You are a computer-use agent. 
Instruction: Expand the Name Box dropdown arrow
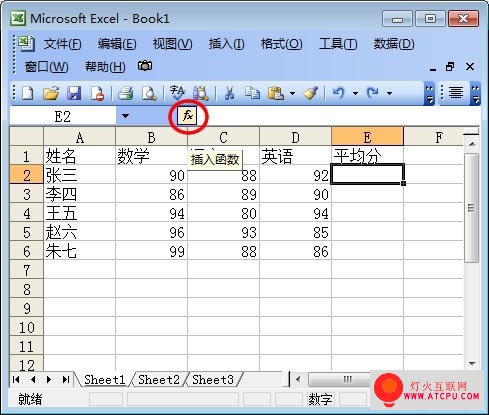point(125,116)
